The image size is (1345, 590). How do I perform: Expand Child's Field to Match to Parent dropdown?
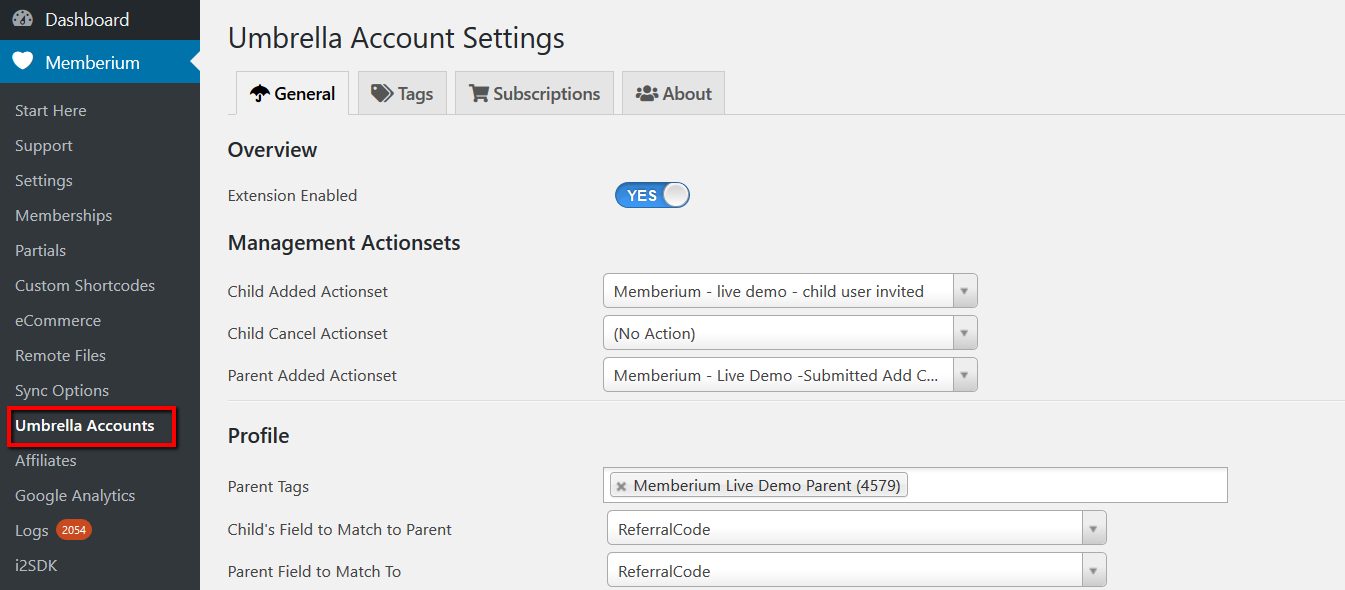coord(857,529)
